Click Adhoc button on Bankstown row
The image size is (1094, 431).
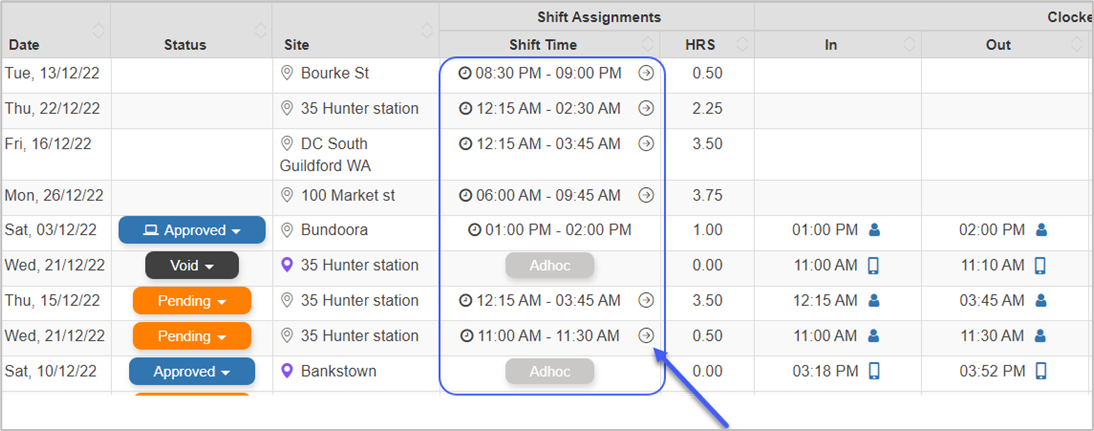(x=550, y=372)
